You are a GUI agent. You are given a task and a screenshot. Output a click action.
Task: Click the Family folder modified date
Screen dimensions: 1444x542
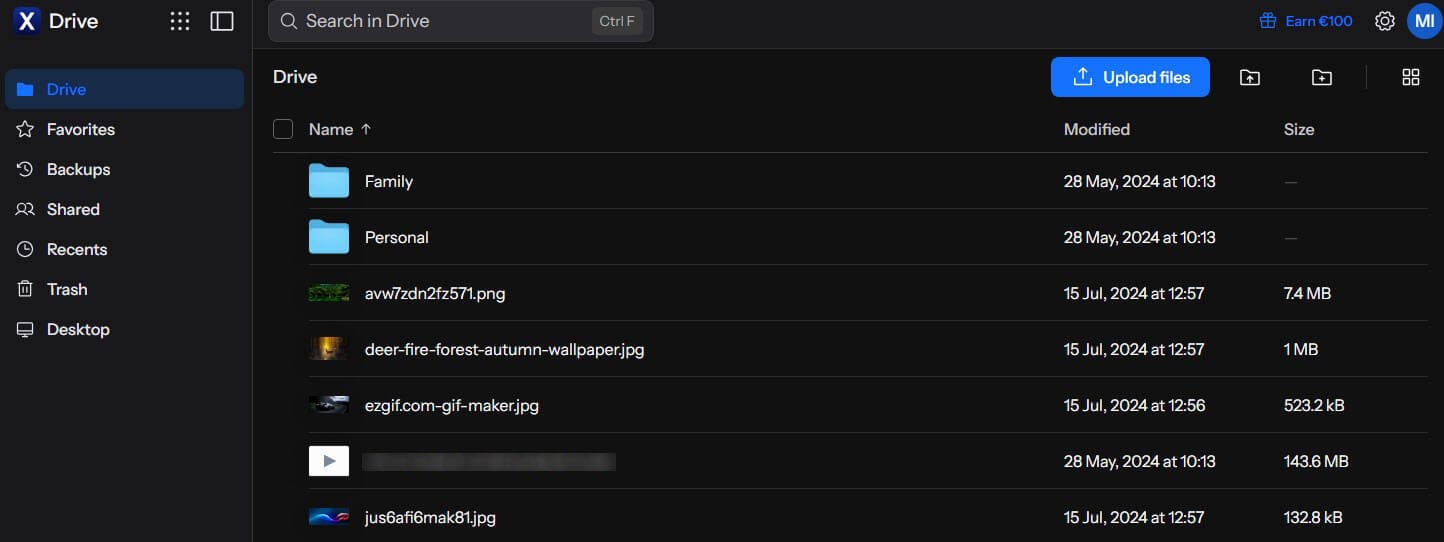pos(1140,181)
